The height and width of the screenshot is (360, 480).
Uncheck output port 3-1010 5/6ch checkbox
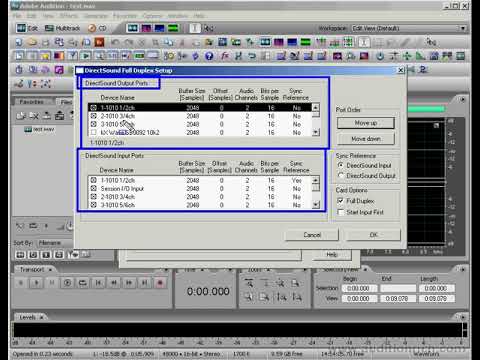[x=94, y=124]
